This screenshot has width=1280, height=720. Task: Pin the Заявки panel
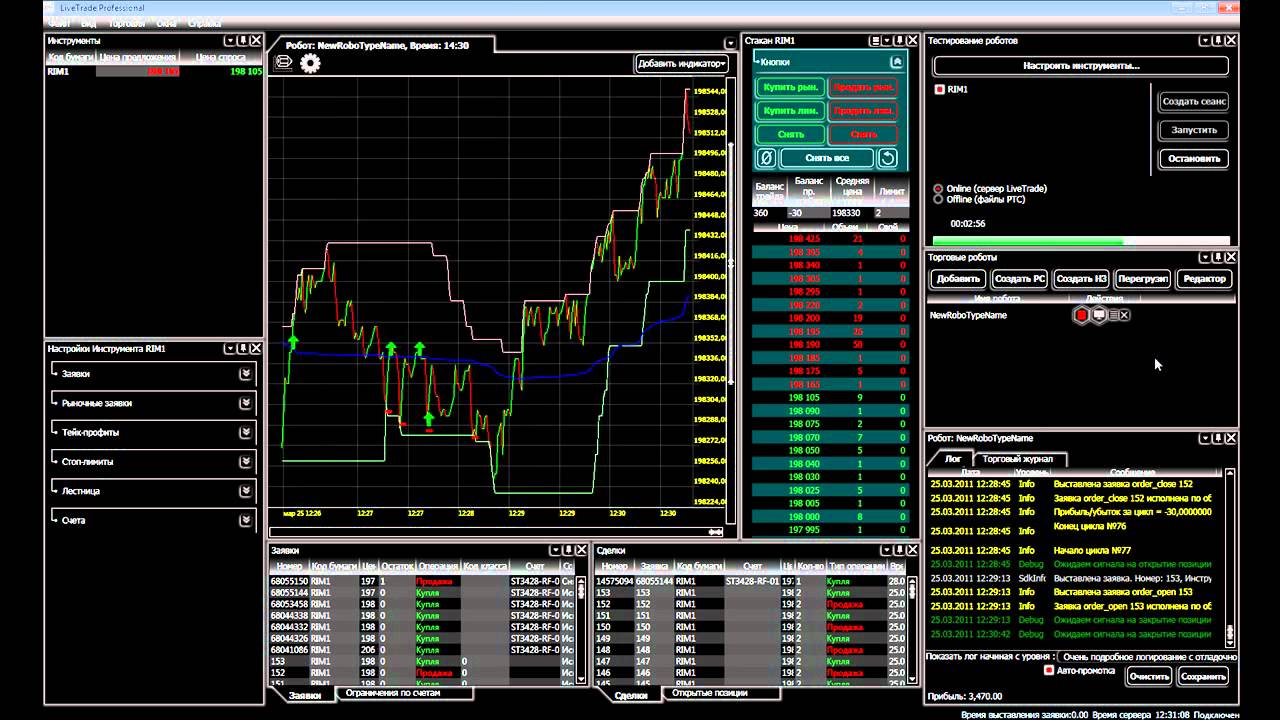(x=567, y=550)
